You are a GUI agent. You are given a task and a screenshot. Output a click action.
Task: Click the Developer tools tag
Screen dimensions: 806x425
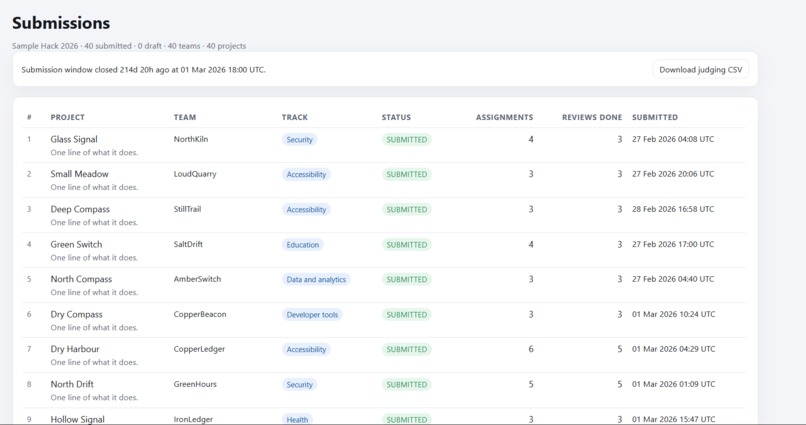312,315
